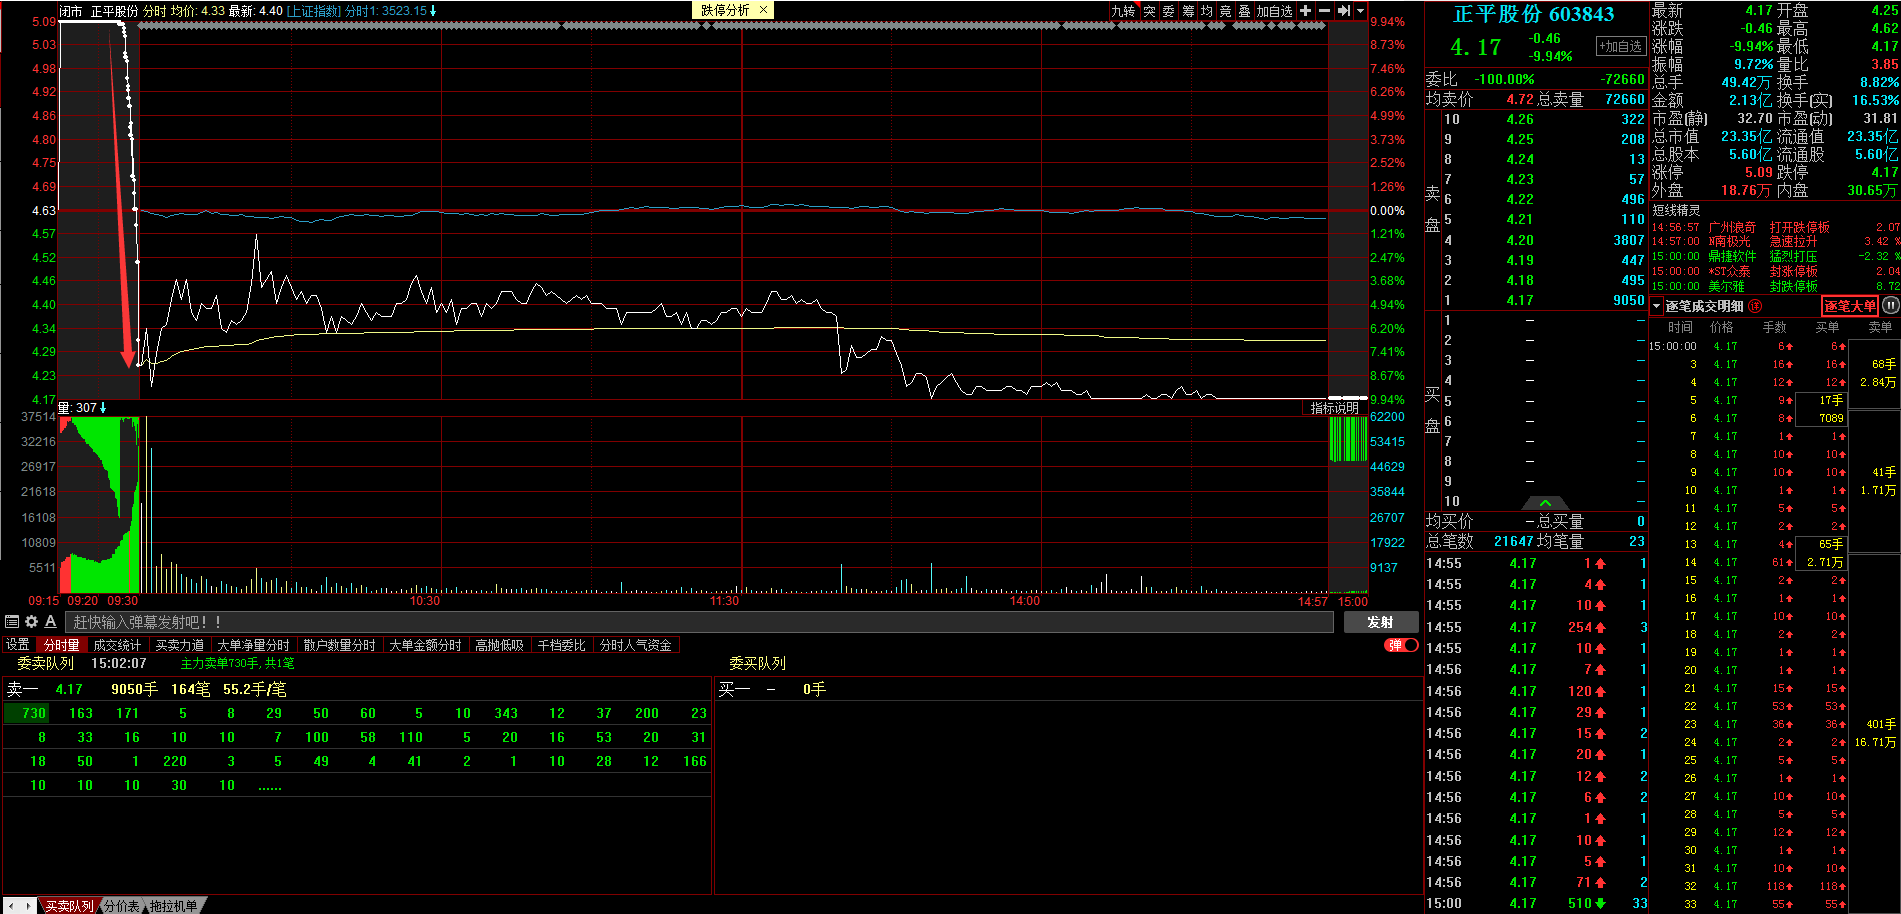
Task: Click the 突 toolbar icon
Action: pos(1149,11)
